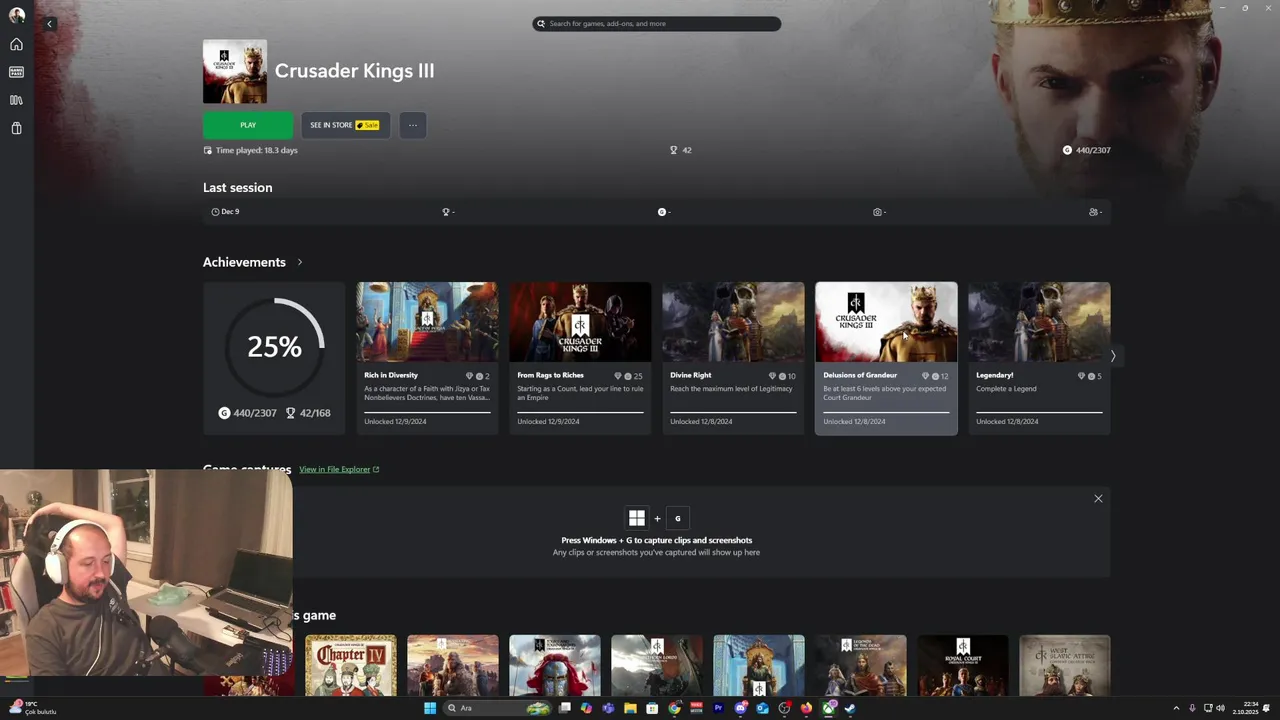Click the back arrow button

point(49,24)
